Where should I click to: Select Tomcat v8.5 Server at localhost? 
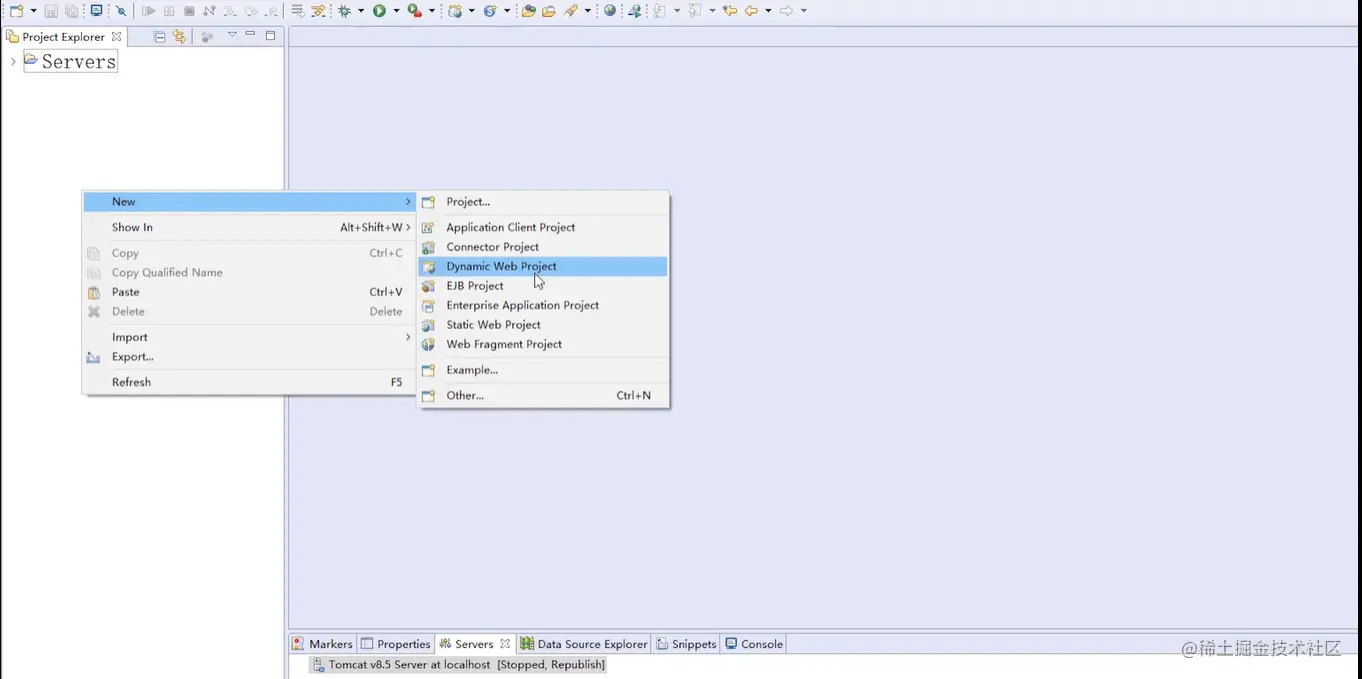(x=458, y=664)
